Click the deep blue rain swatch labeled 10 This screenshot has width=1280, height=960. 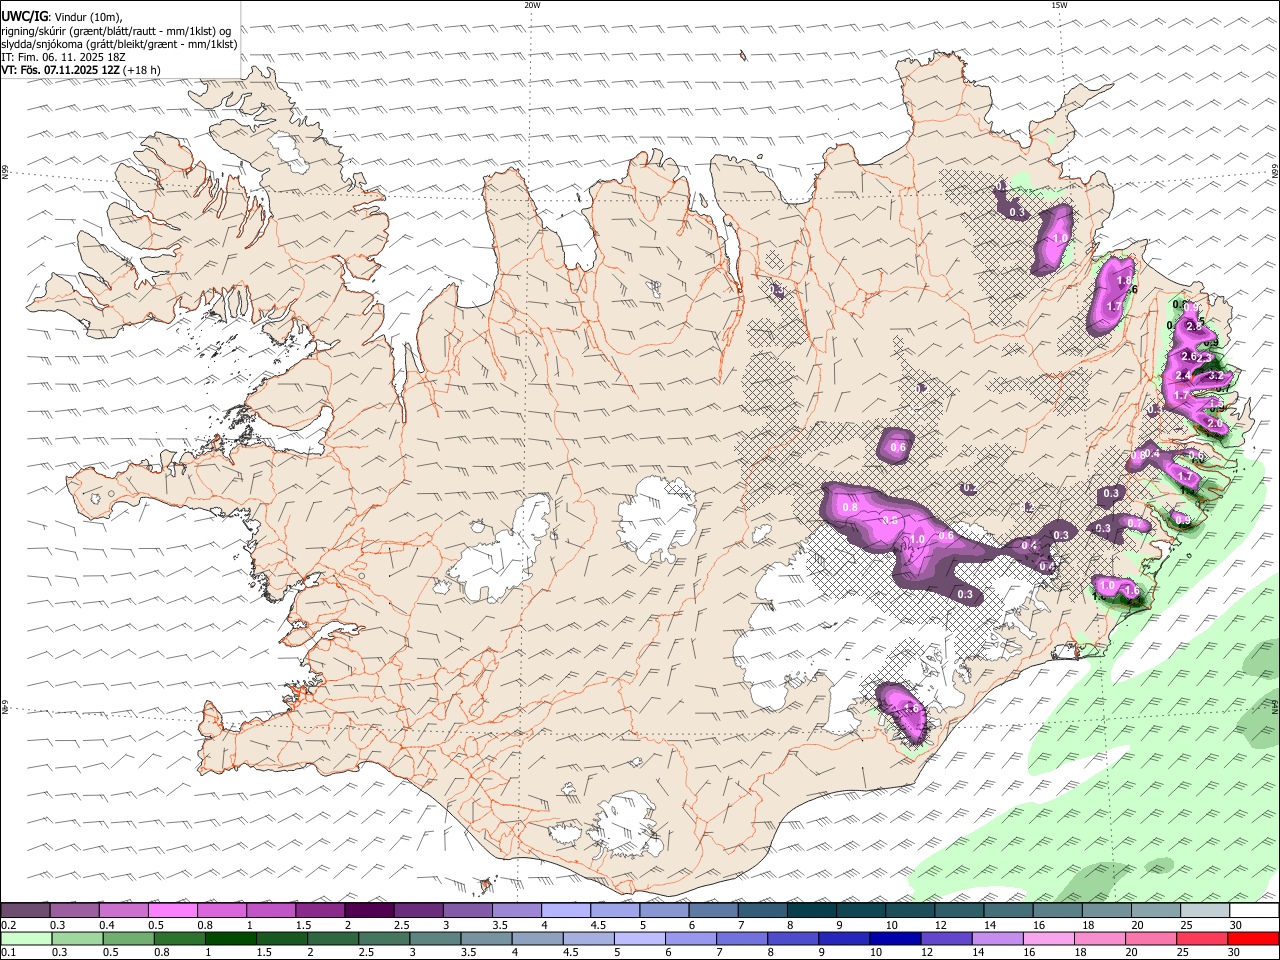pyautogui.click(x=894, y=938)
